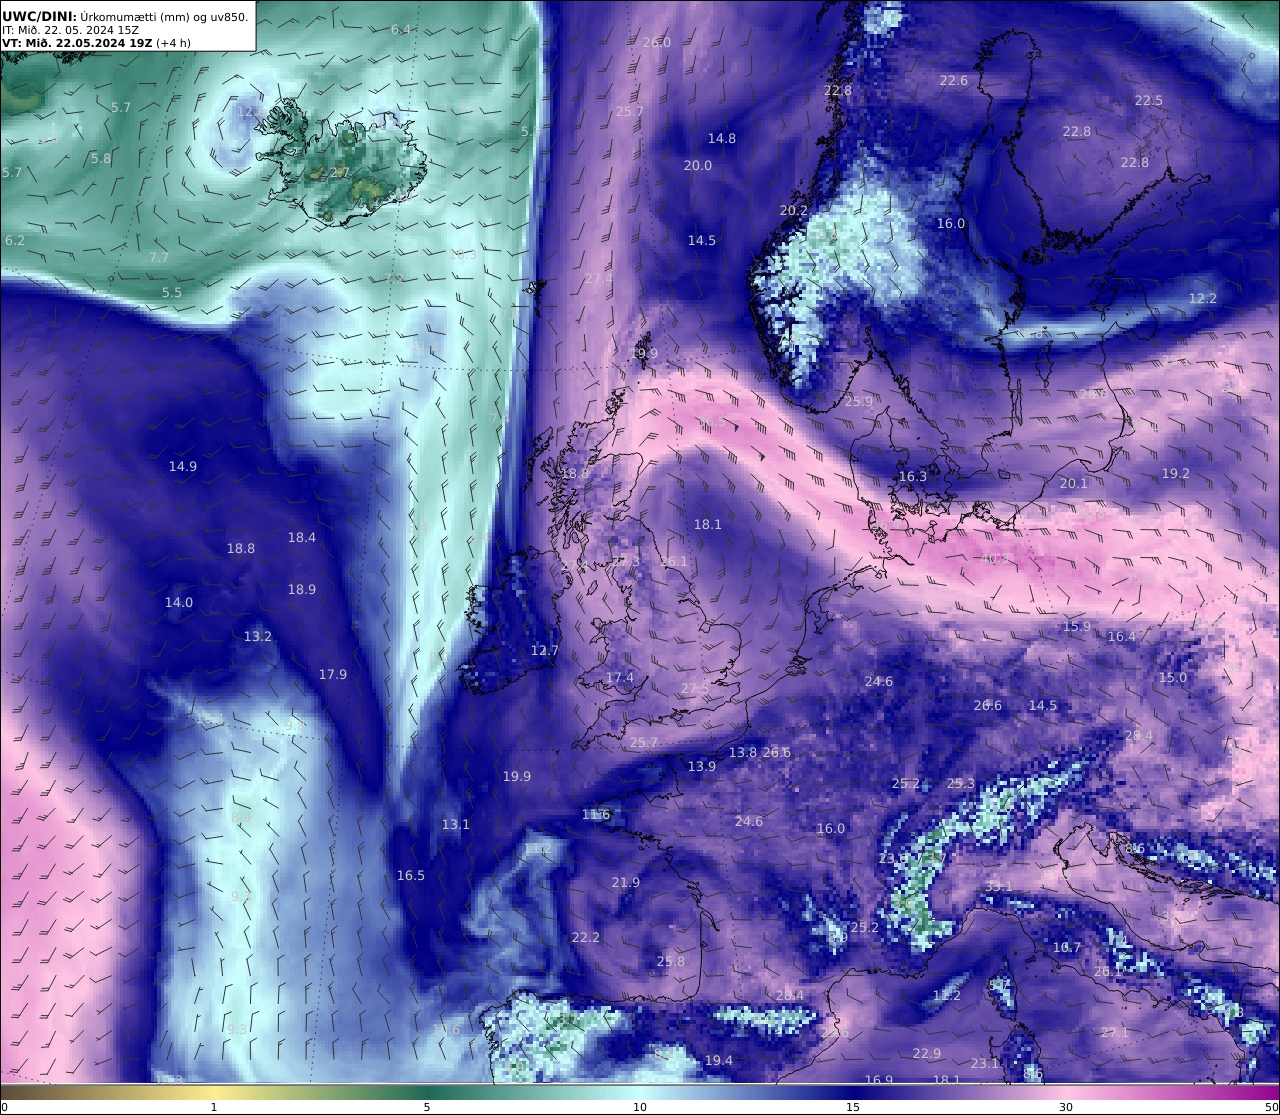Click the colorbar label 15
This screenshot has width=1280, height=1115.
coord(853,1107)
